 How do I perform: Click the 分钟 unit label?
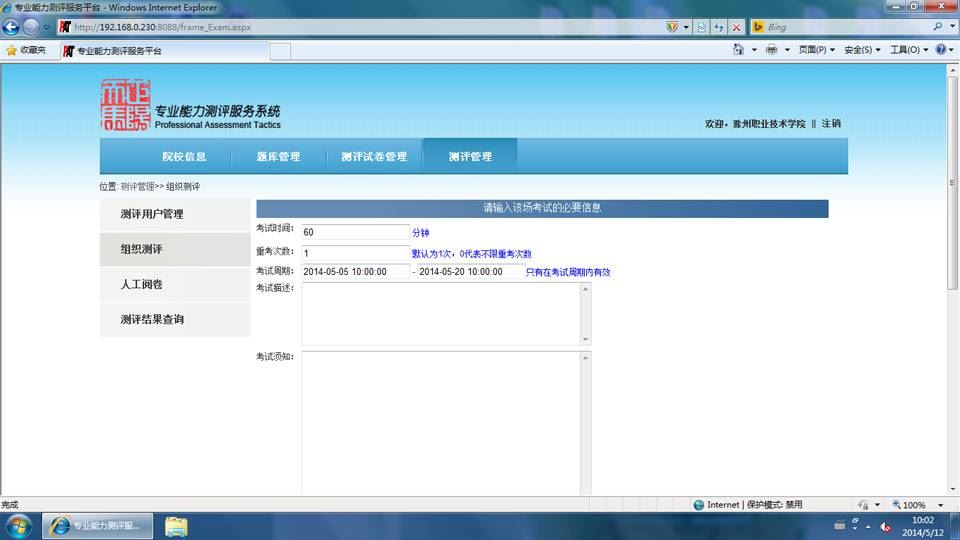421,233
